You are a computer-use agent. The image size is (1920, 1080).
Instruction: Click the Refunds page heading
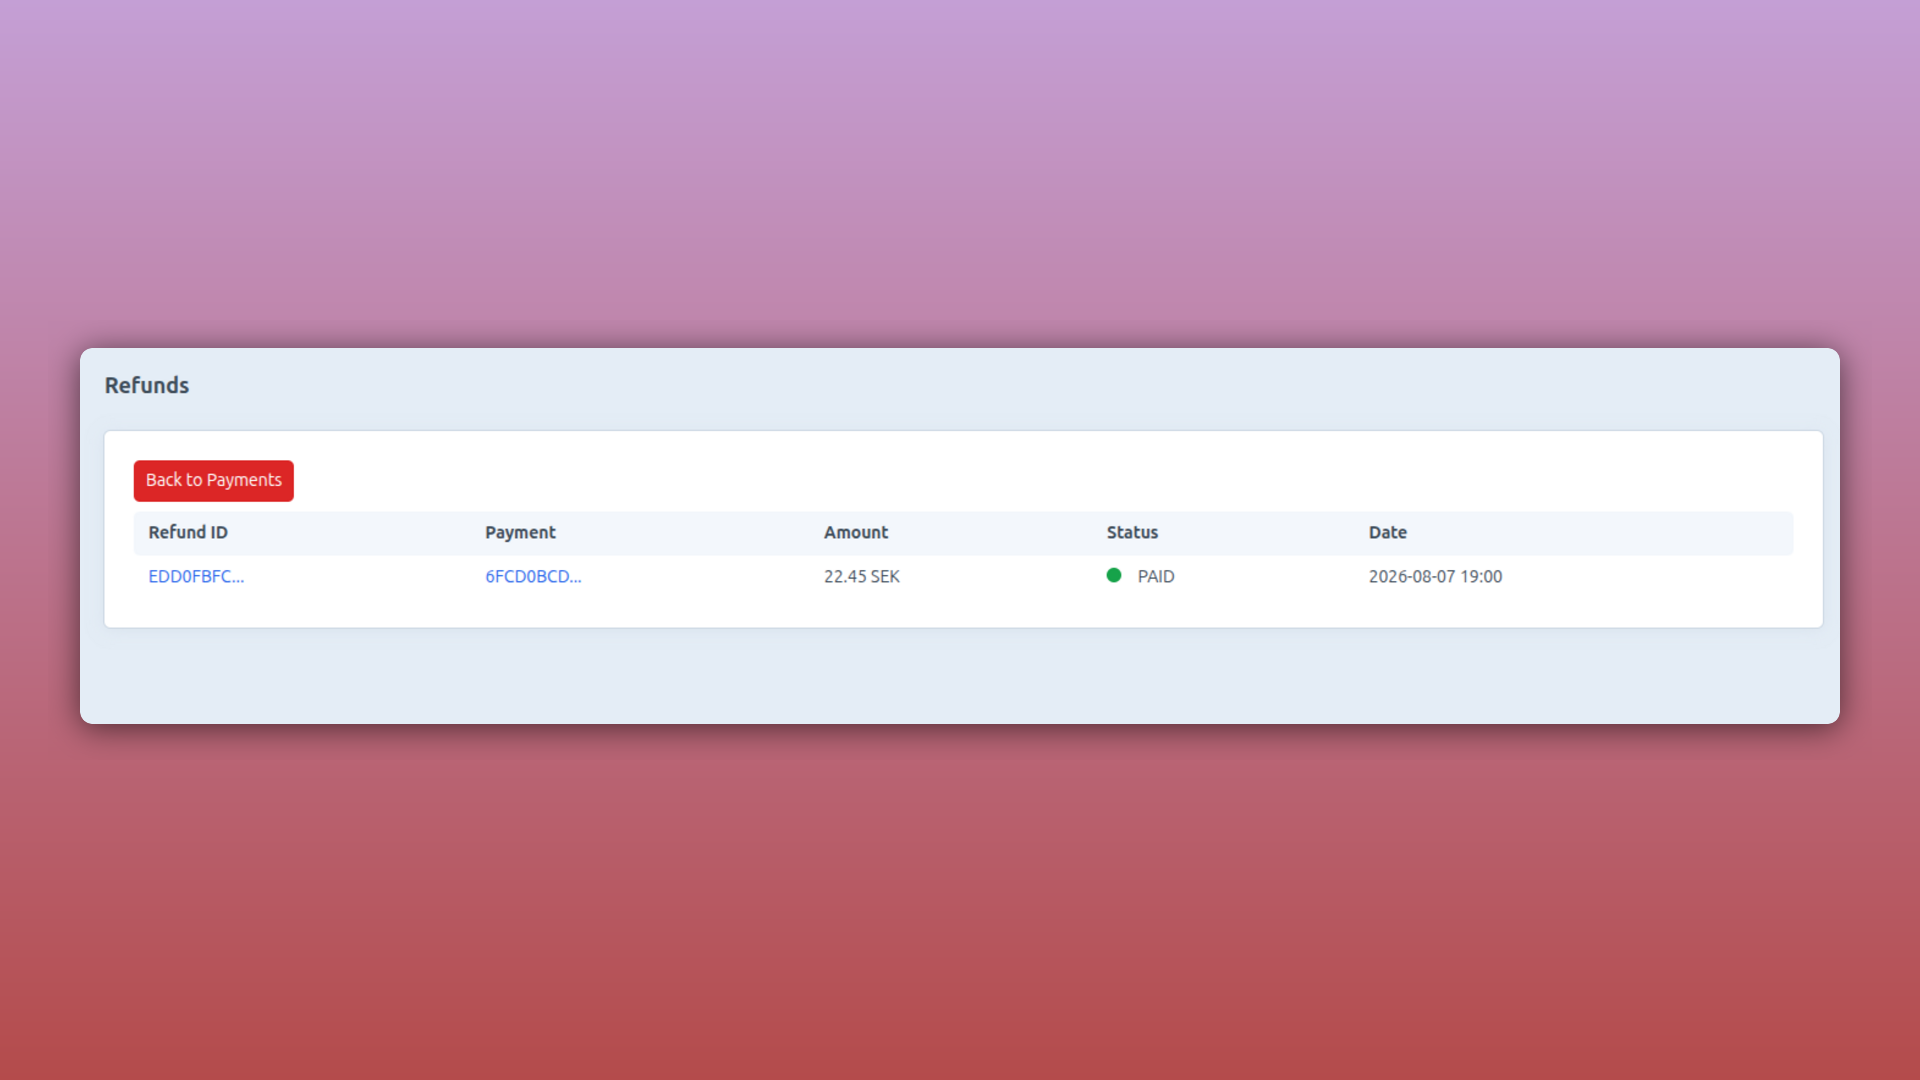[147, 385]
